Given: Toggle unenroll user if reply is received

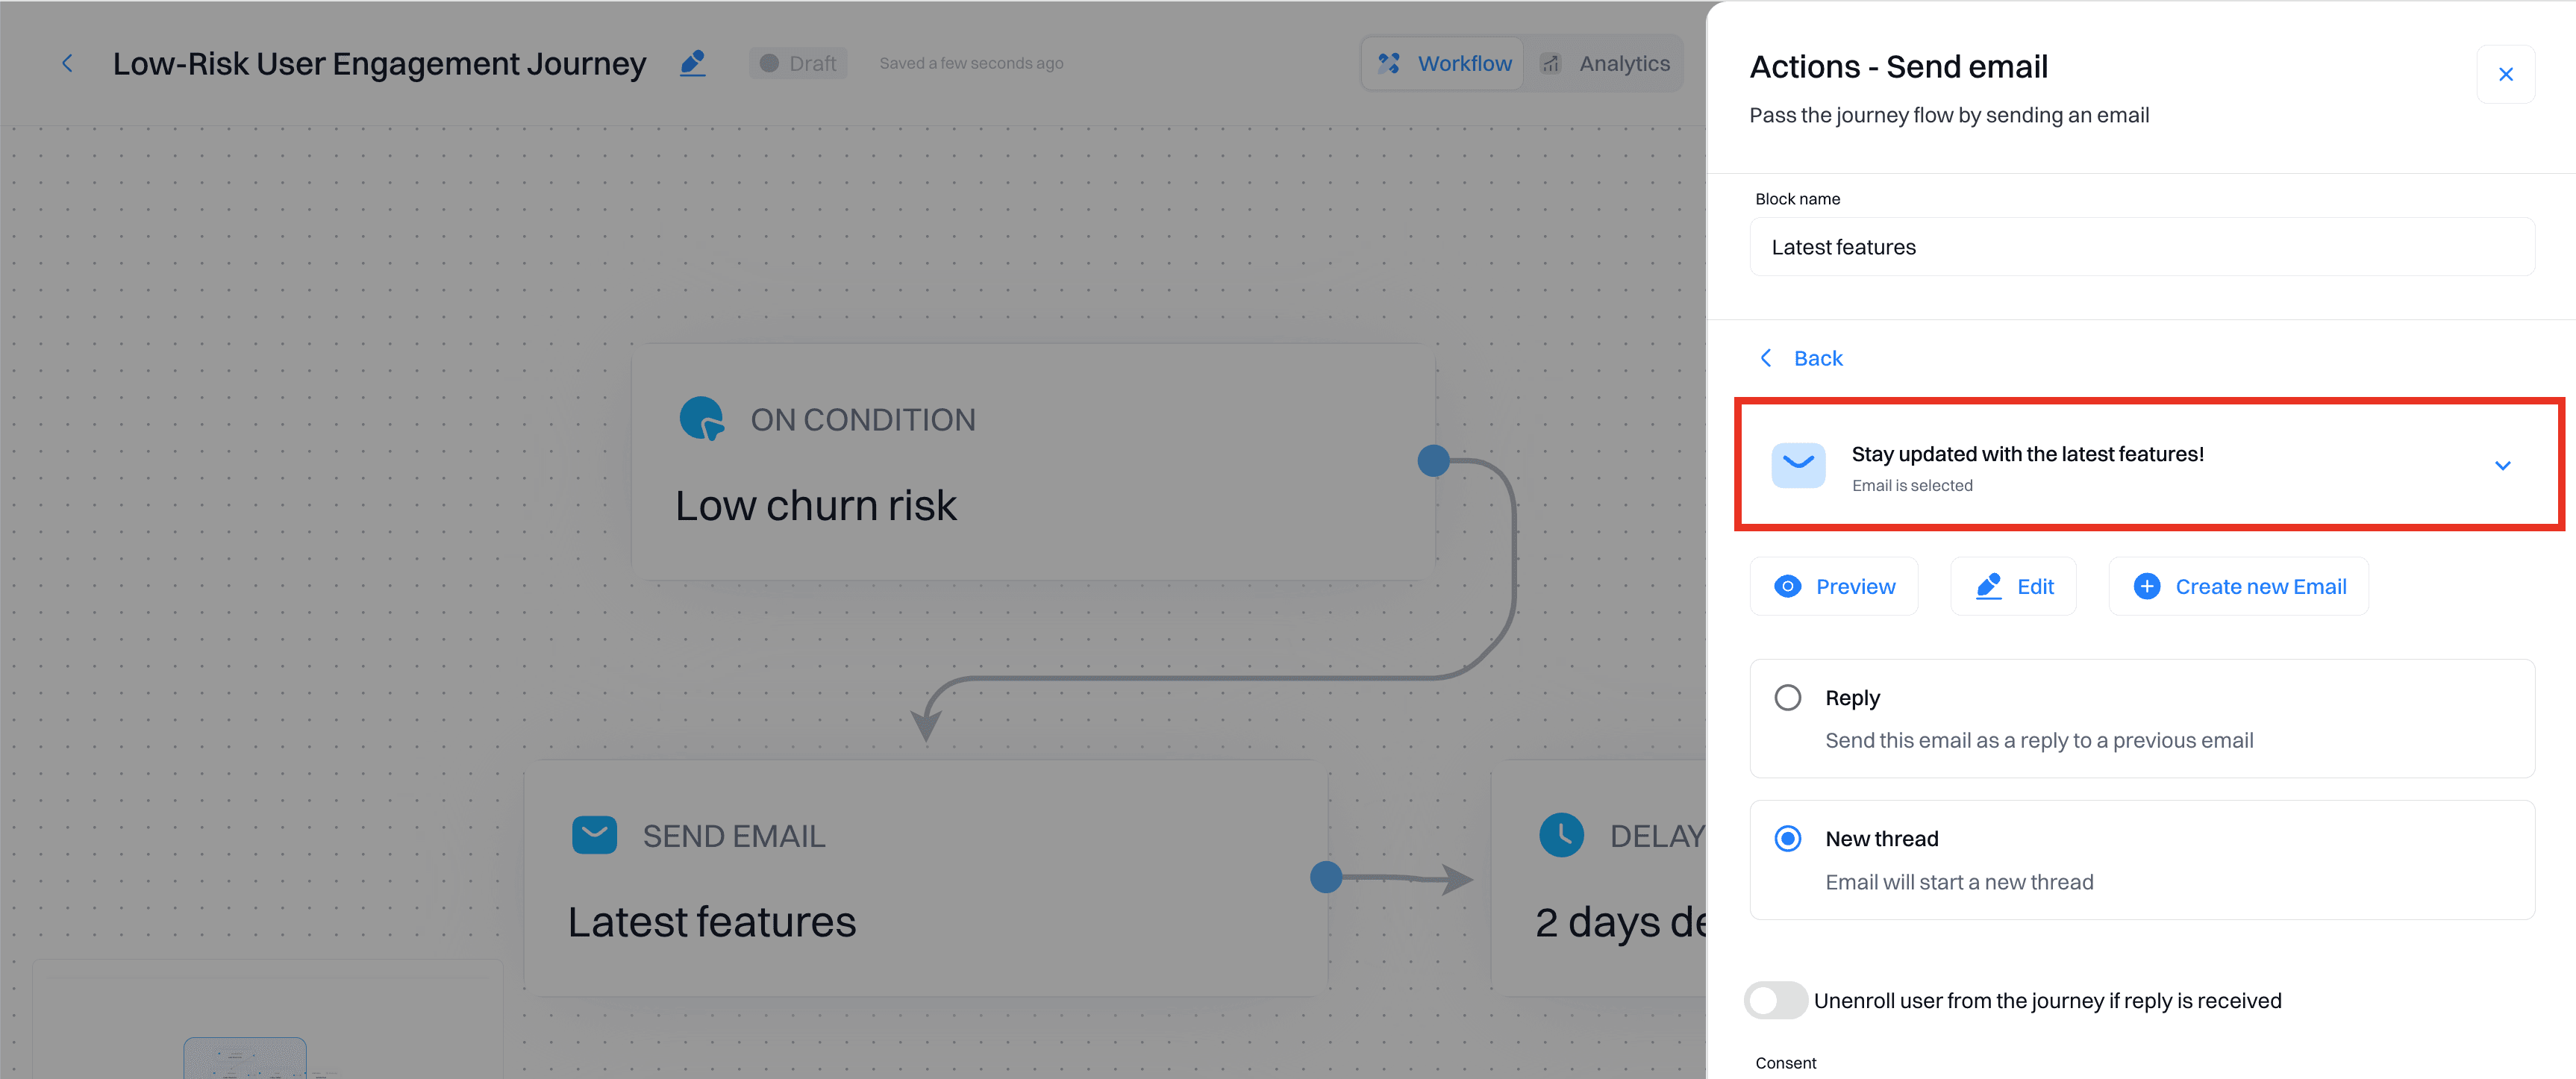Looking at the screenshot, I should [1775, 1000].
